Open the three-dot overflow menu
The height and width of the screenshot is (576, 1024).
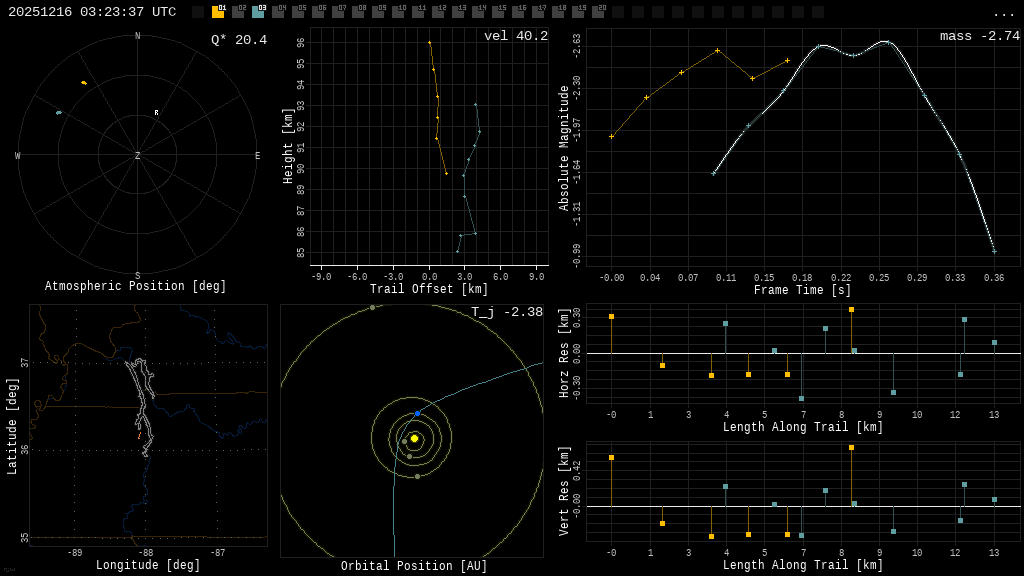click(1003, 13)
